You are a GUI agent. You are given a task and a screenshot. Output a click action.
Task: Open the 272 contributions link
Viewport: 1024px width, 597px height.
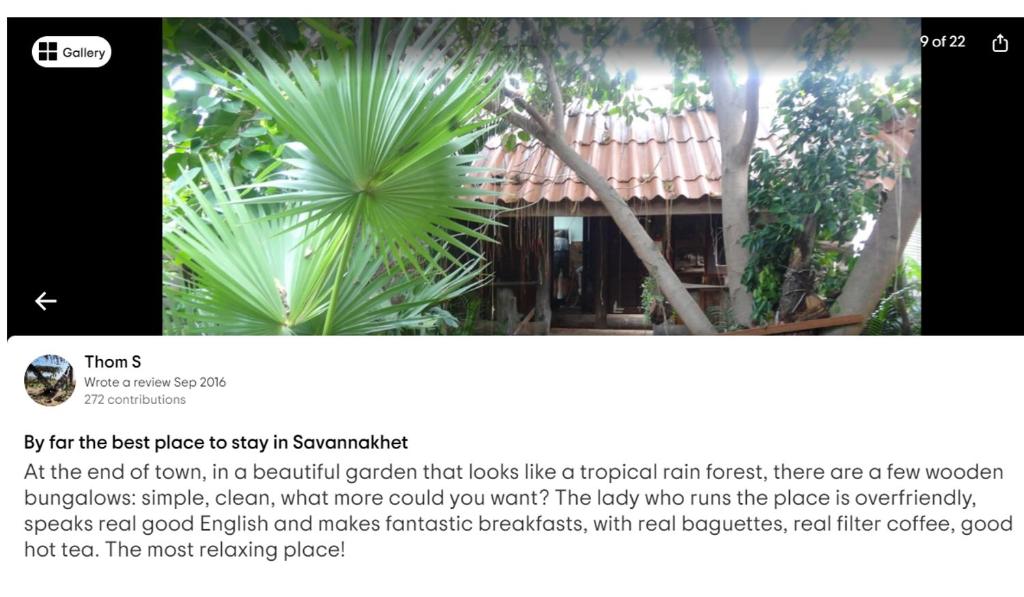click(135, 400)
